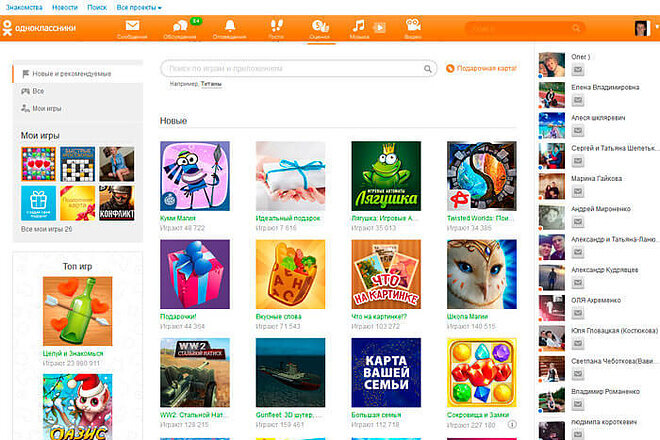Image resolution: width=660 pixels, height=440 pixels.
Task: Select Новые и рекомендуемые in the sidebar
Action: point(77,74)
